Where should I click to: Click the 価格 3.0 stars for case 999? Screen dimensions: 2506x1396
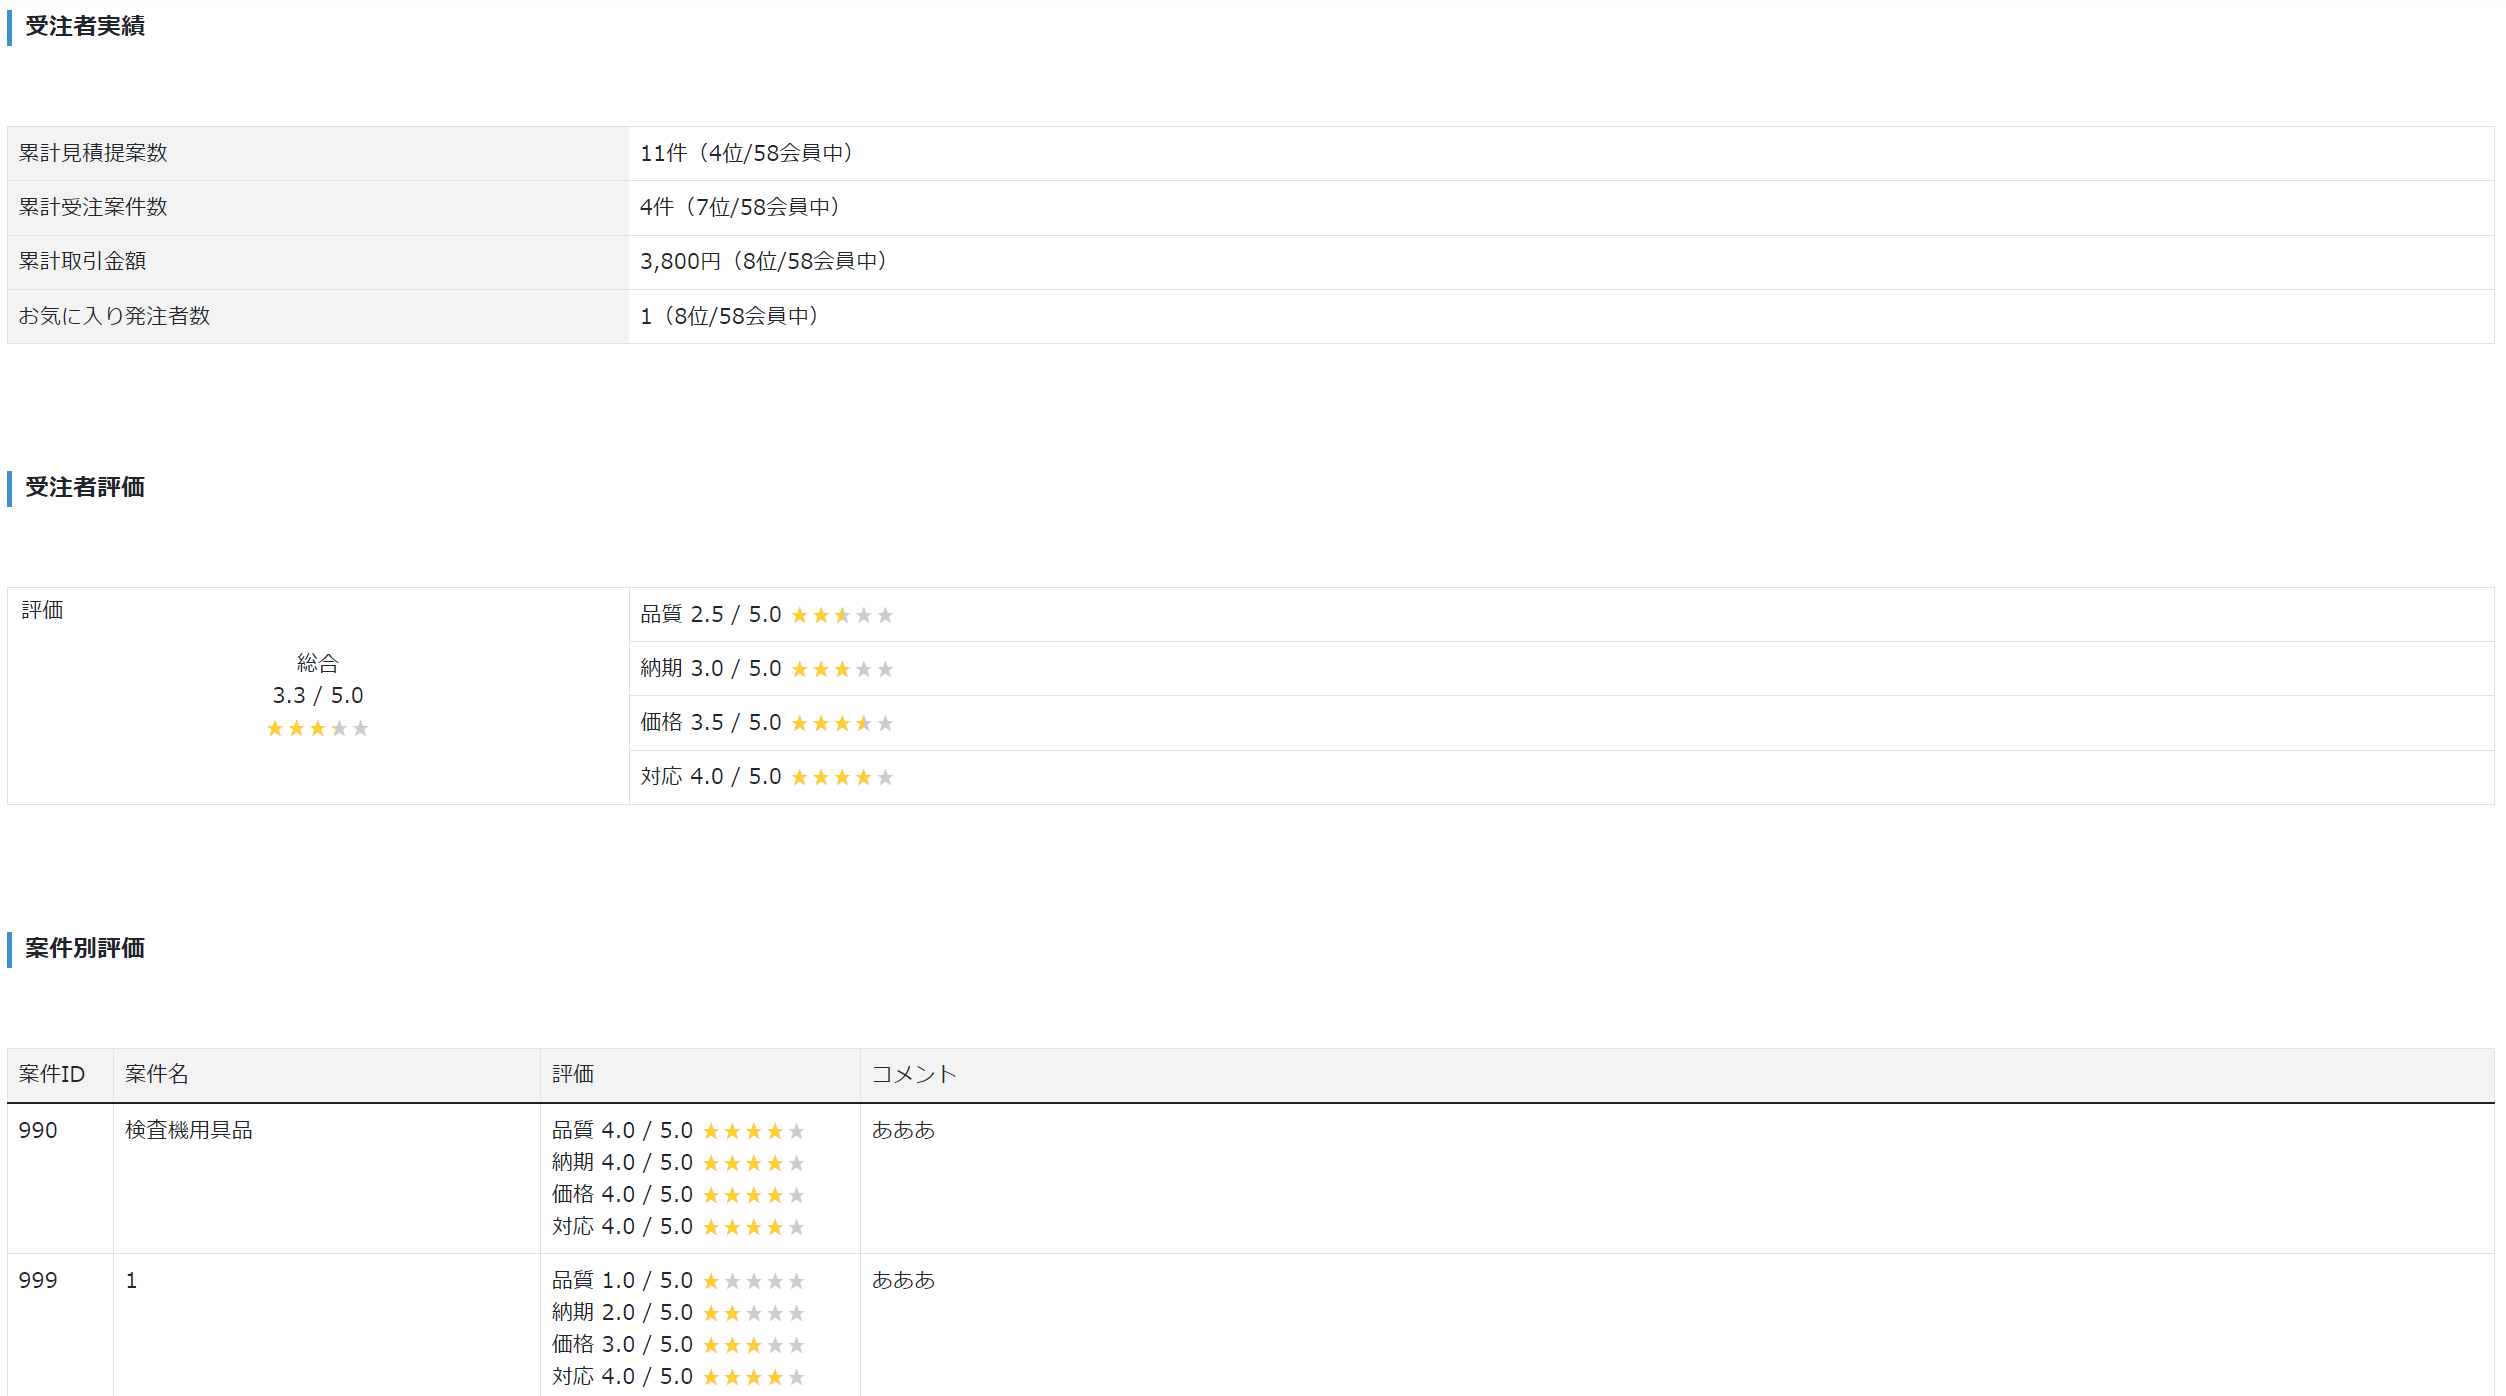point(754,1345)
